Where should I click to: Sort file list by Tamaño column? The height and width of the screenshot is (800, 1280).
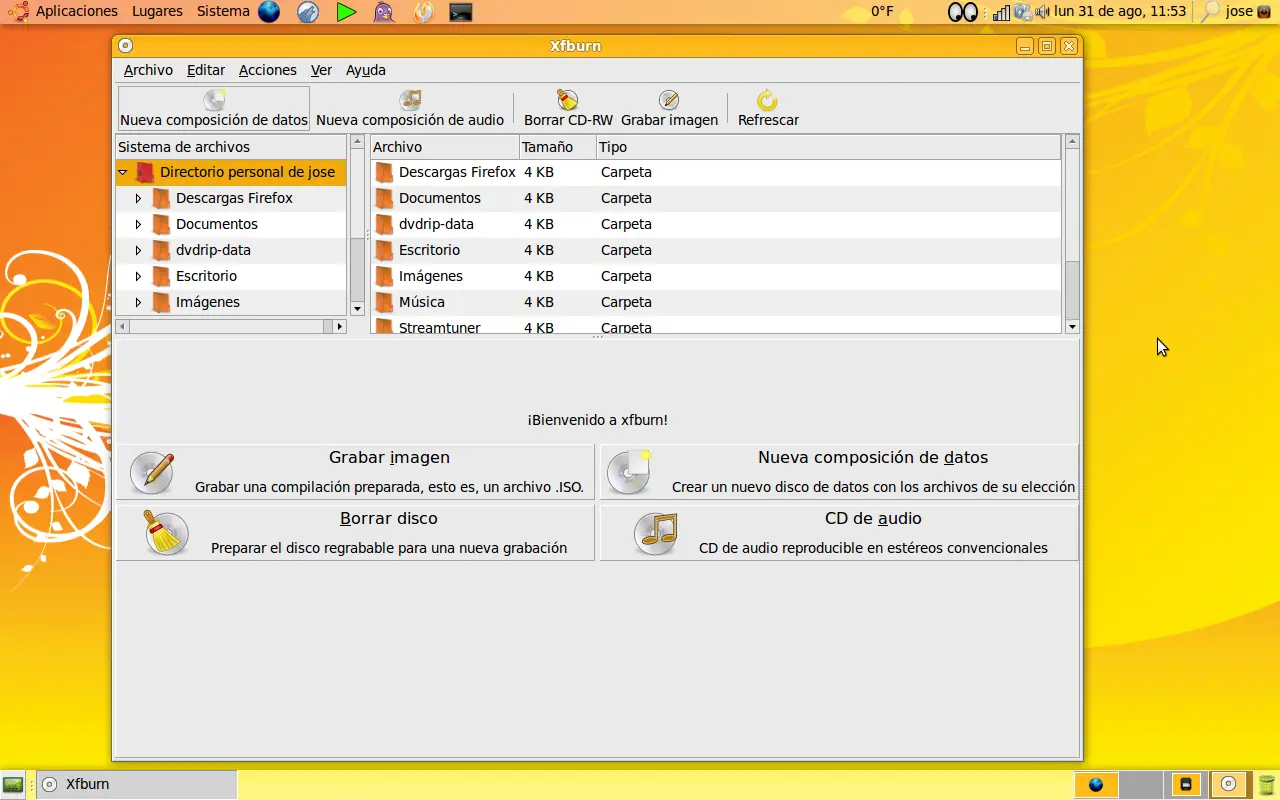click(557, 147)
